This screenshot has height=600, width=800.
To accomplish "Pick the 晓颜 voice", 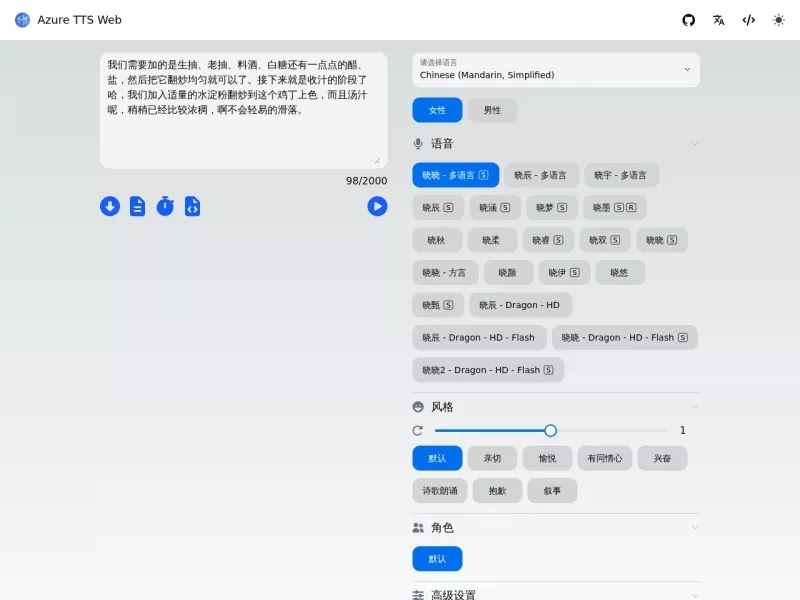I will click(x=508, y=272).
